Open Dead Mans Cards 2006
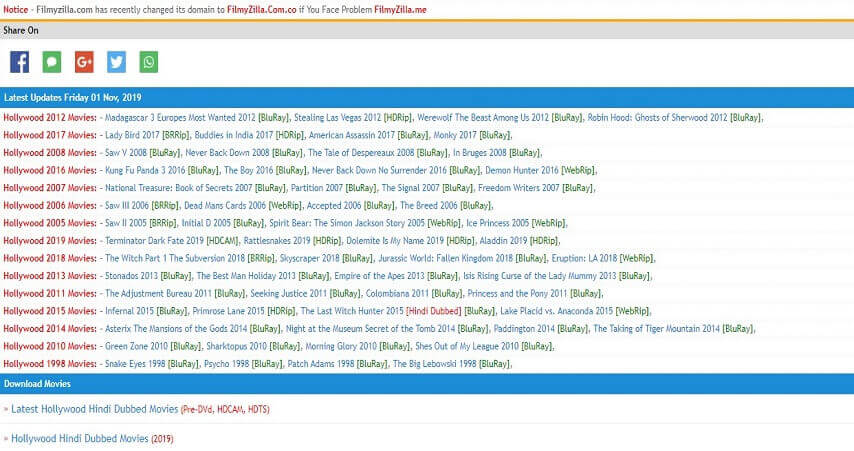Image resolution: width=854 pixels, height=451 pixels. click(x=242, y=205)
